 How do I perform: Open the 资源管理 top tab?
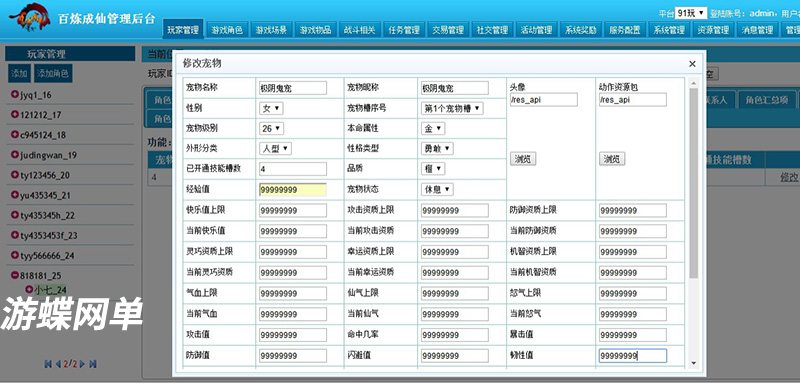click(x=713, y=30)
